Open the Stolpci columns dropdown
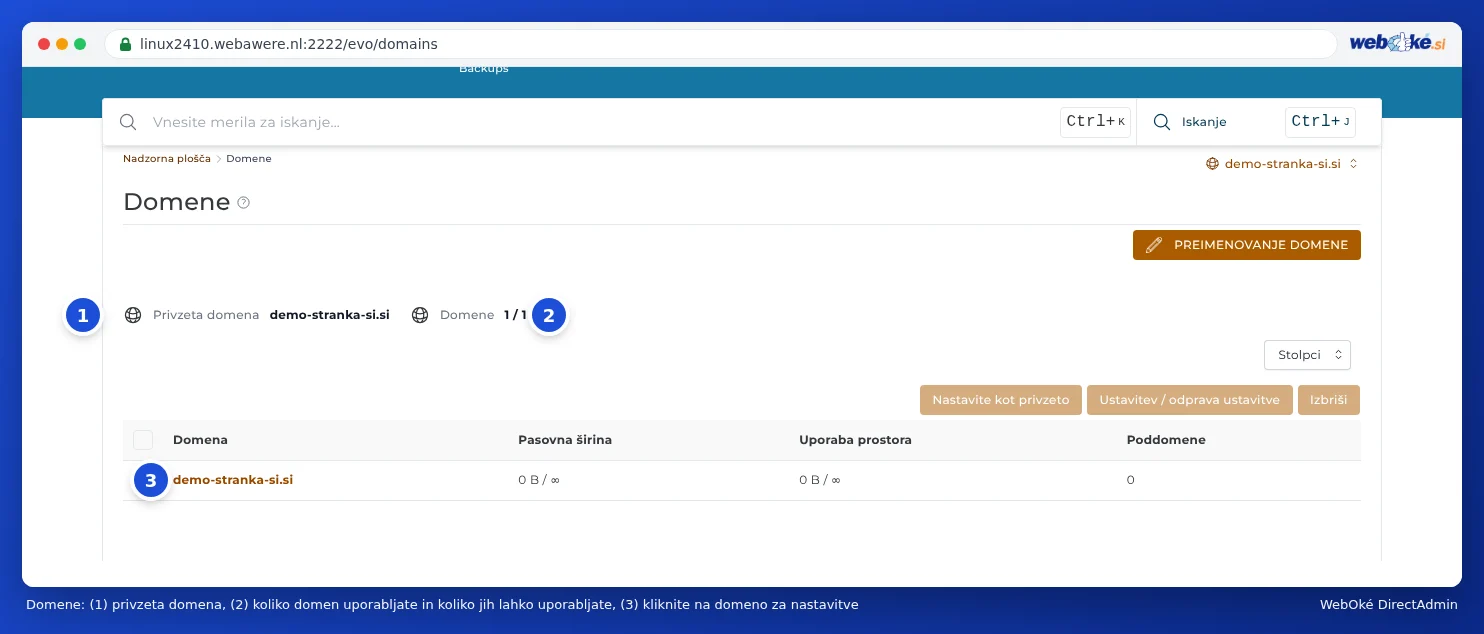This screenshot has height=634, width=1484. 1307,355
